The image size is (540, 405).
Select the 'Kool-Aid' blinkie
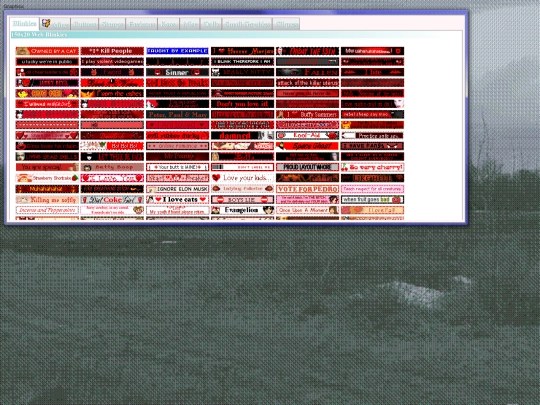coord(308,135)
